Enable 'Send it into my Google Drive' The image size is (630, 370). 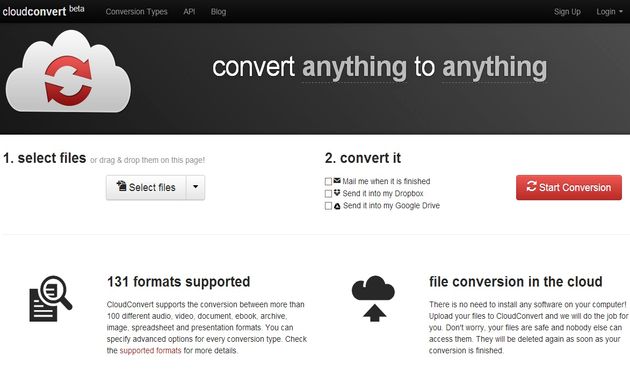pos(328,206)
